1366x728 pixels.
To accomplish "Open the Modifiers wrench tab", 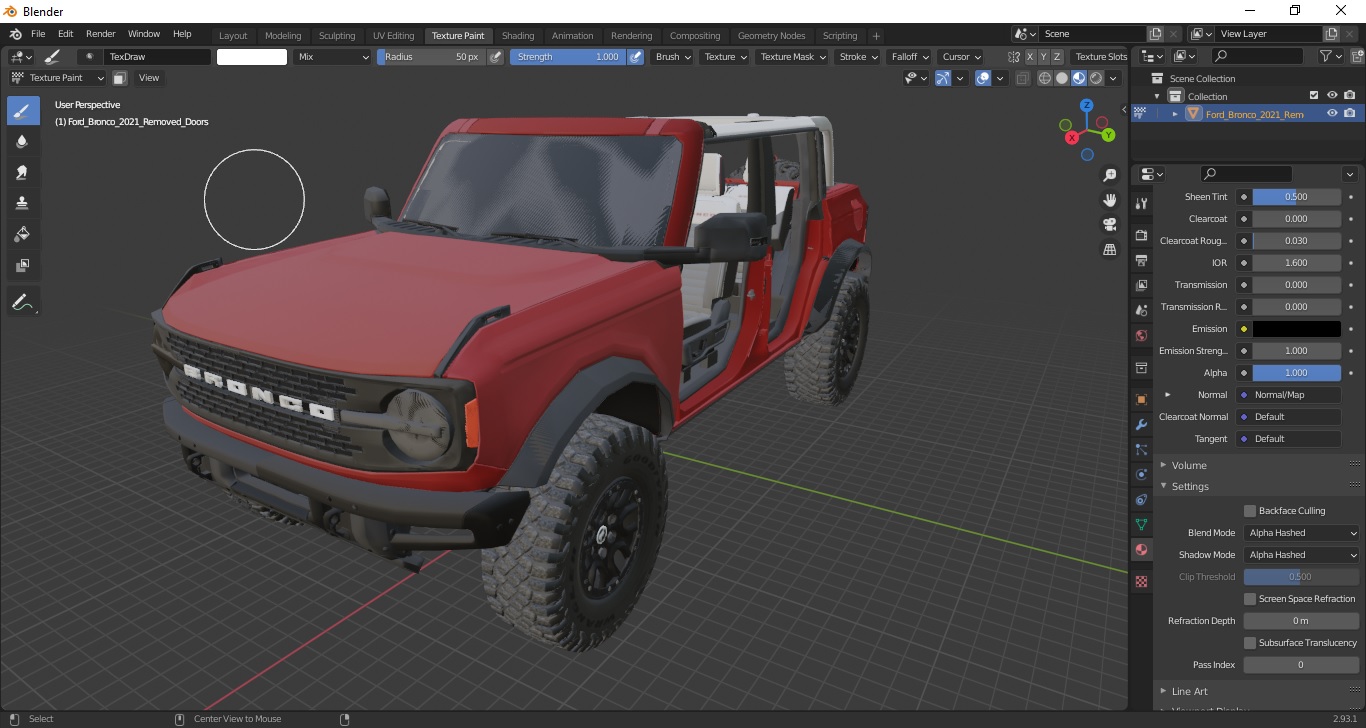I will pyautogui.click(x=1141, y=424).
